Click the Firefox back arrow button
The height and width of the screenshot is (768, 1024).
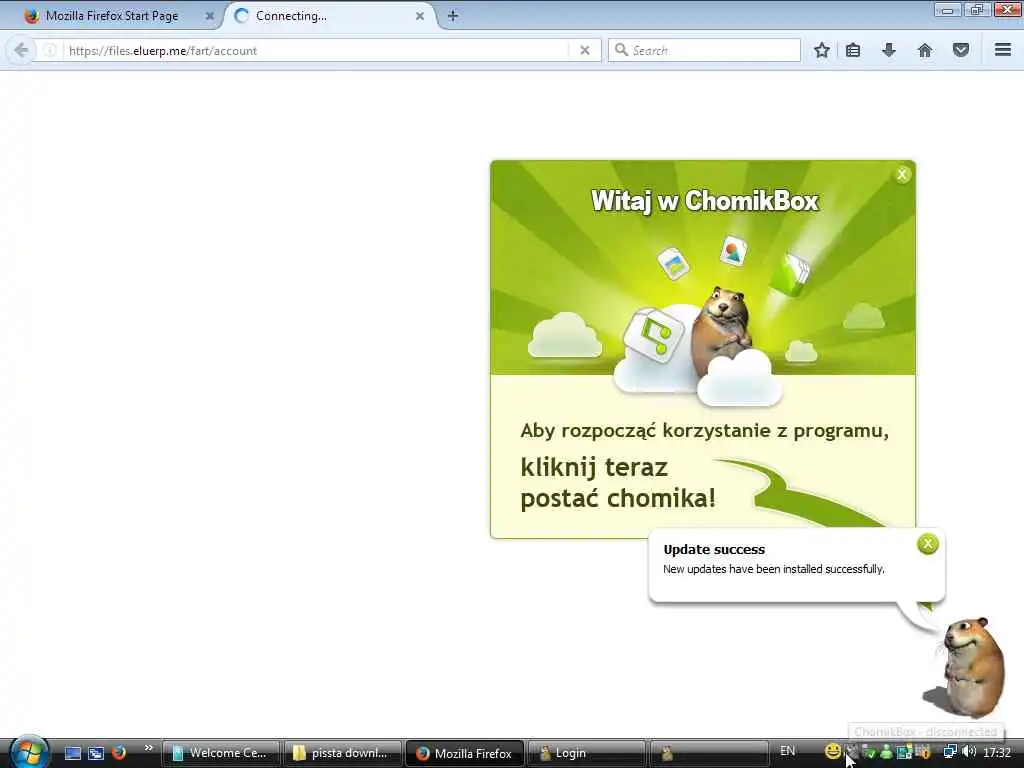click(x=21, y=50)
